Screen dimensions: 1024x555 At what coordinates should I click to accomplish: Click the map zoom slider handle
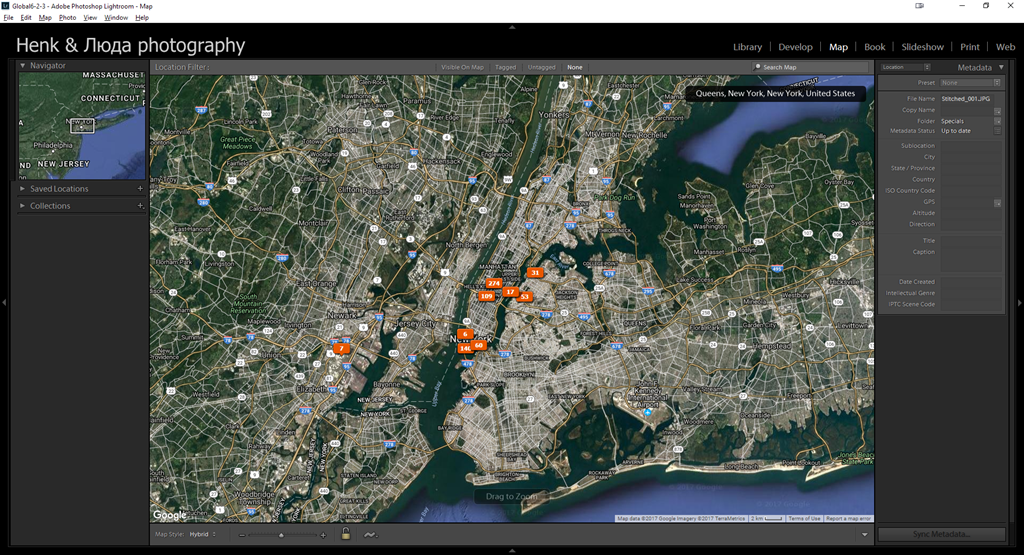pyautogui.click(x=281, y=535)
